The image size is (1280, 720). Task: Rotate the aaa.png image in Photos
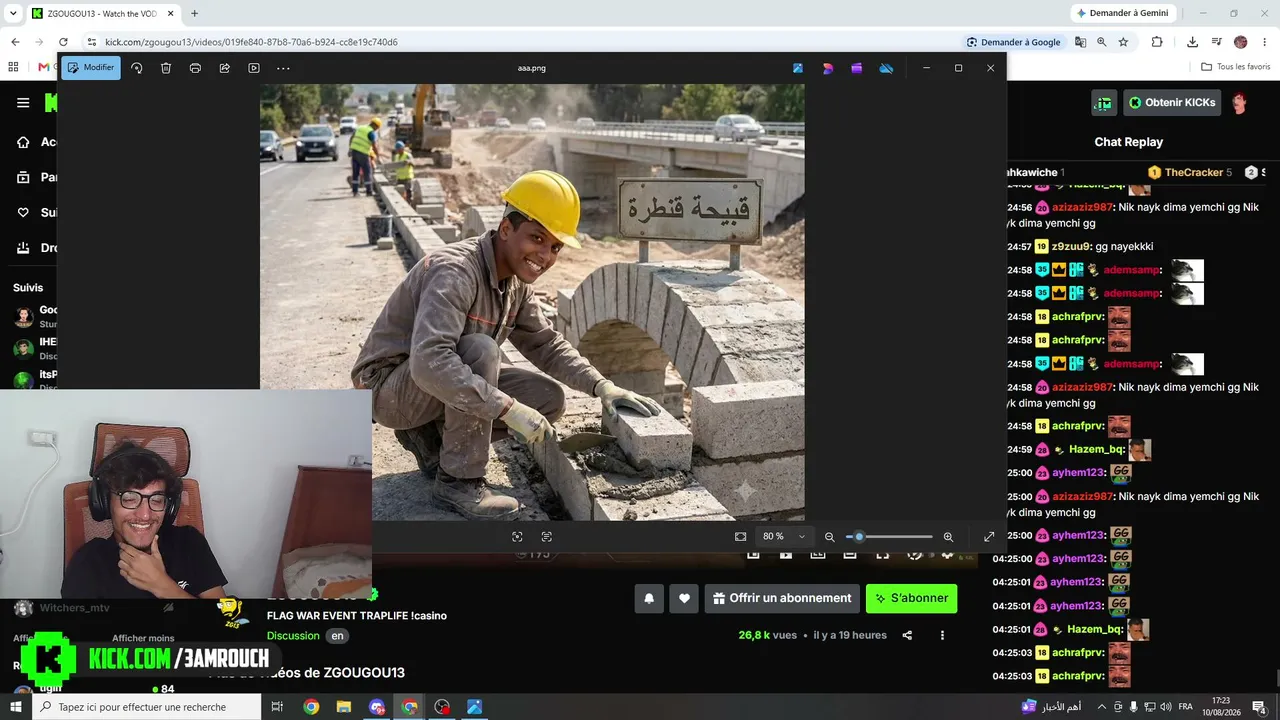[x=137, y=68]
